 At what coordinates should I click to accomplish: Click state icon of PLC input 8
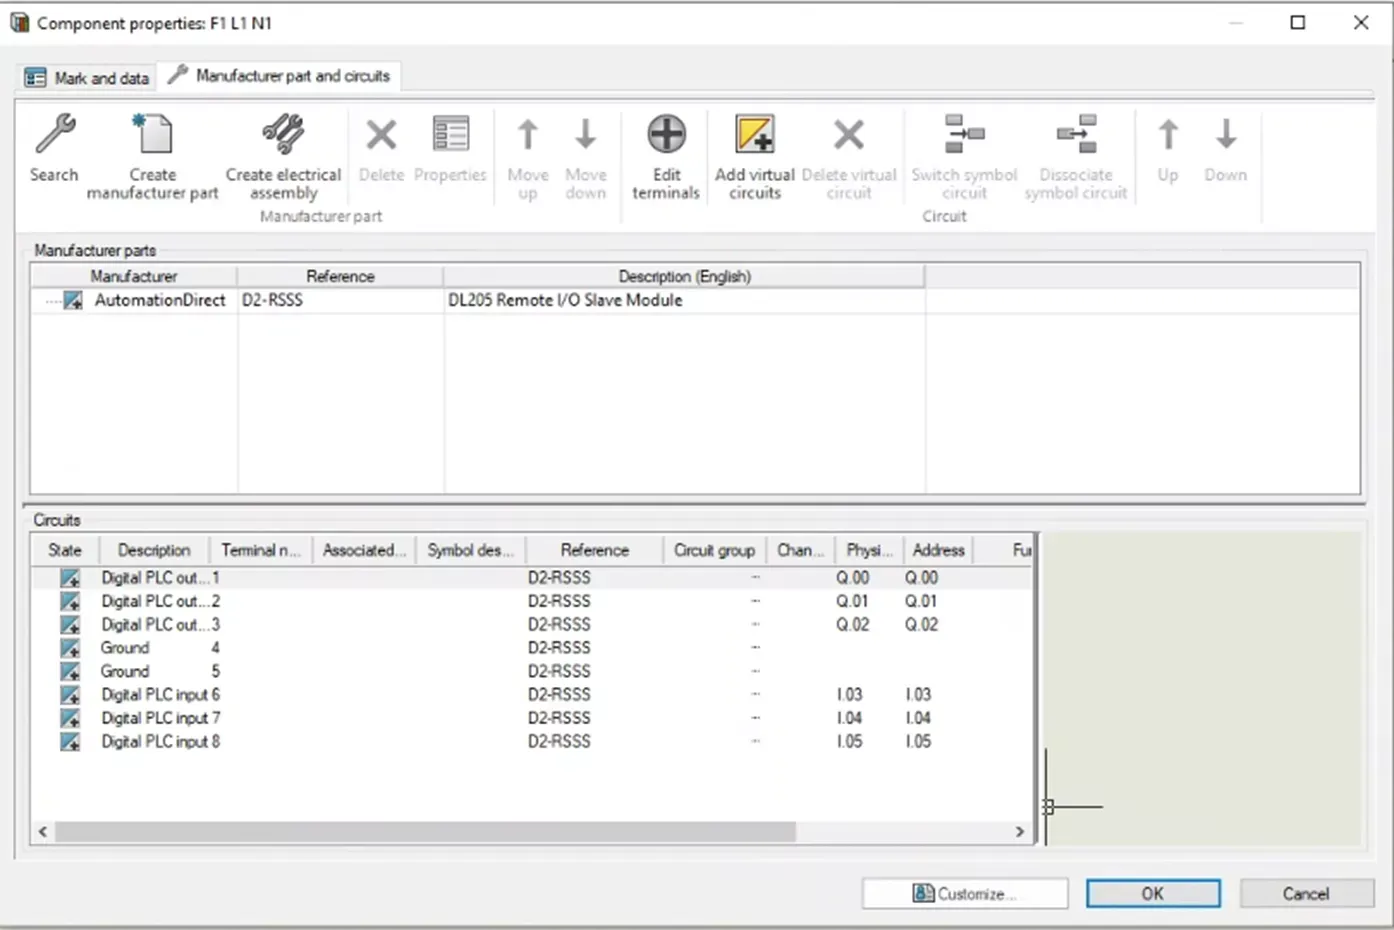tap(70, 742)
